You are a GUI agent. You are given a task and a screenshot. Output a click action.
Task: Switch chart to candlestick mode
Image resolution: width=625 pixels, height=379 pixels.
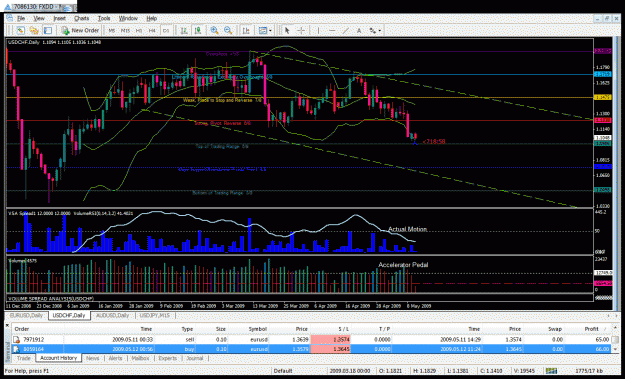[x=198, y=30]
